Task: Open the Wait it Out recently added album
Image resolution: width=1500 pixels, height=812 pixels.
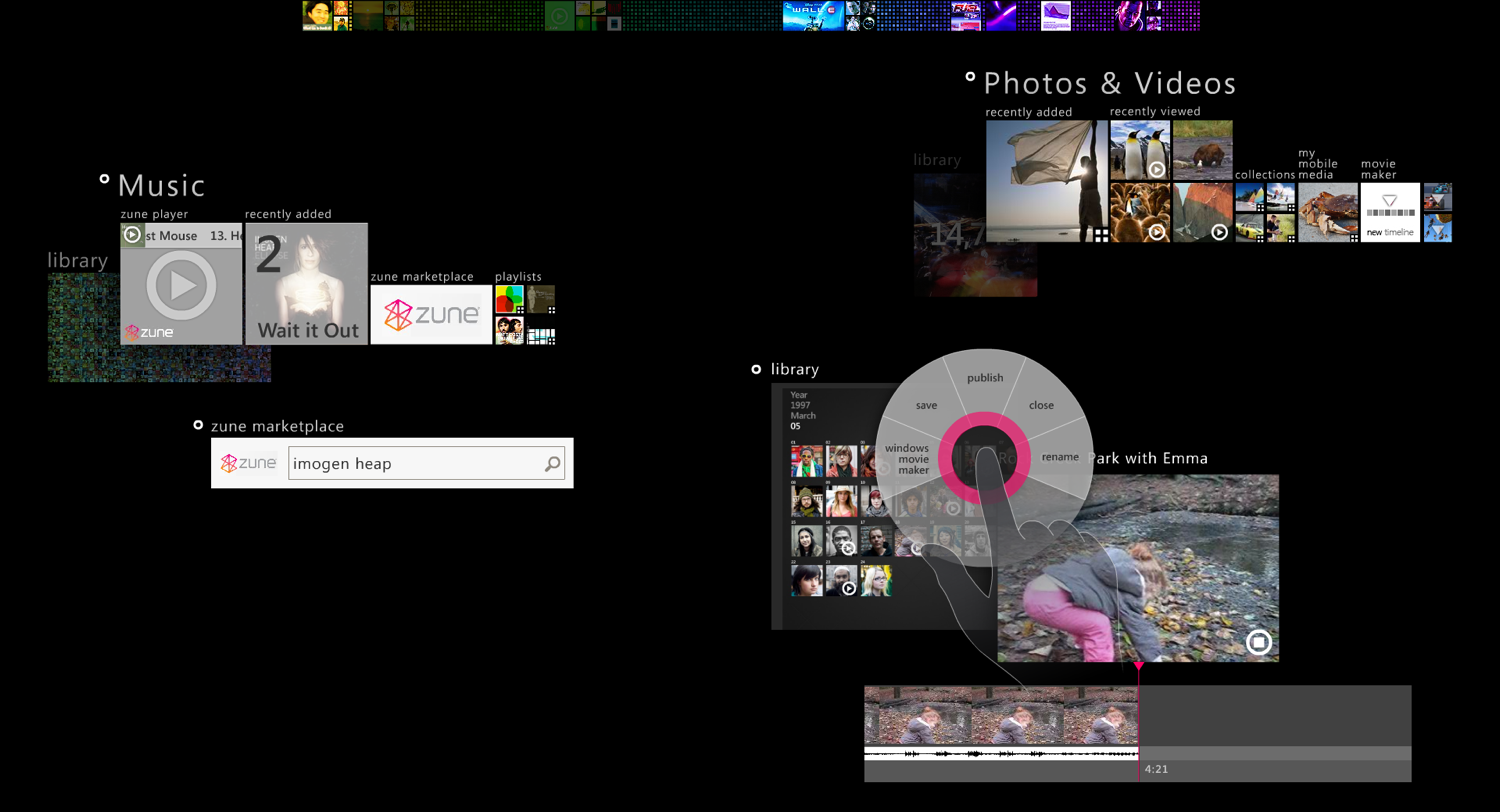Action: click(x=305, y=283)
